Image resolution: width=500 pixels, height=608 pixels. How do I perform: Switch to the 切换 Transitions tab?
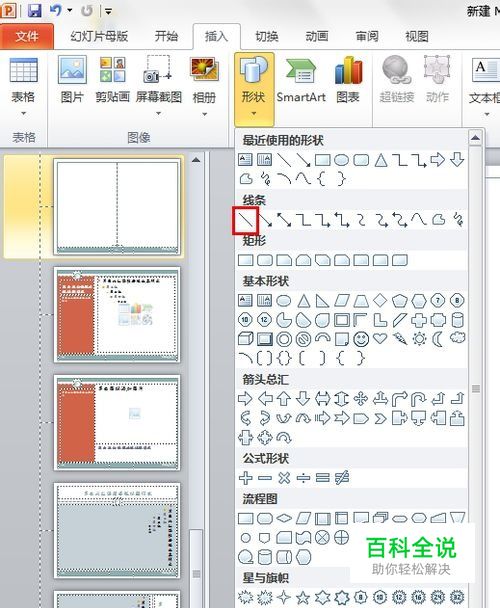point(267,36)
